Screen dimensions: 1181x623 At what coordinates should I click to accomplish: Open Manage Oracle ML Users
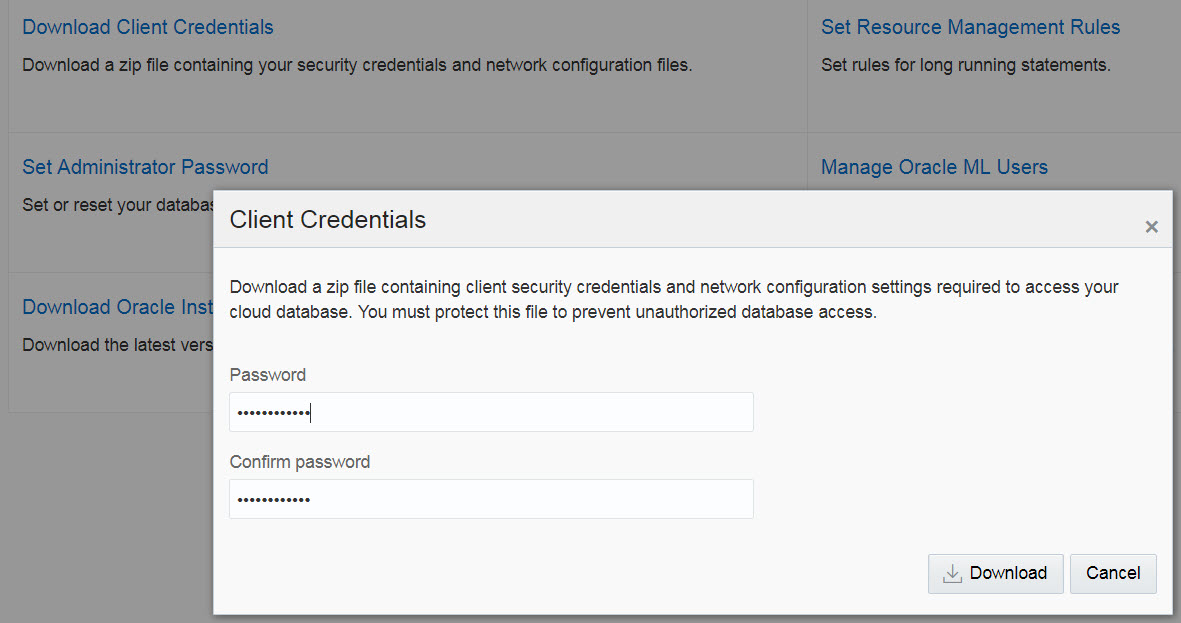pyautogui.click(x=934, y=167)
